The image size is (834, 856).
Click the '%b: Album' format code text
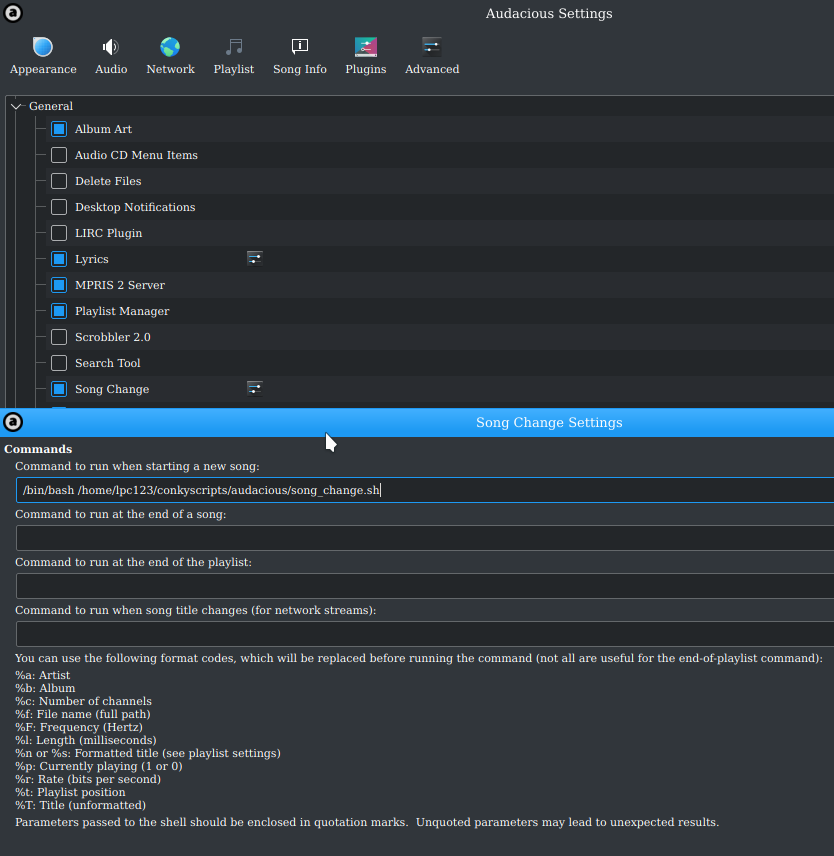pyautogui.click(x=45, y=688)
